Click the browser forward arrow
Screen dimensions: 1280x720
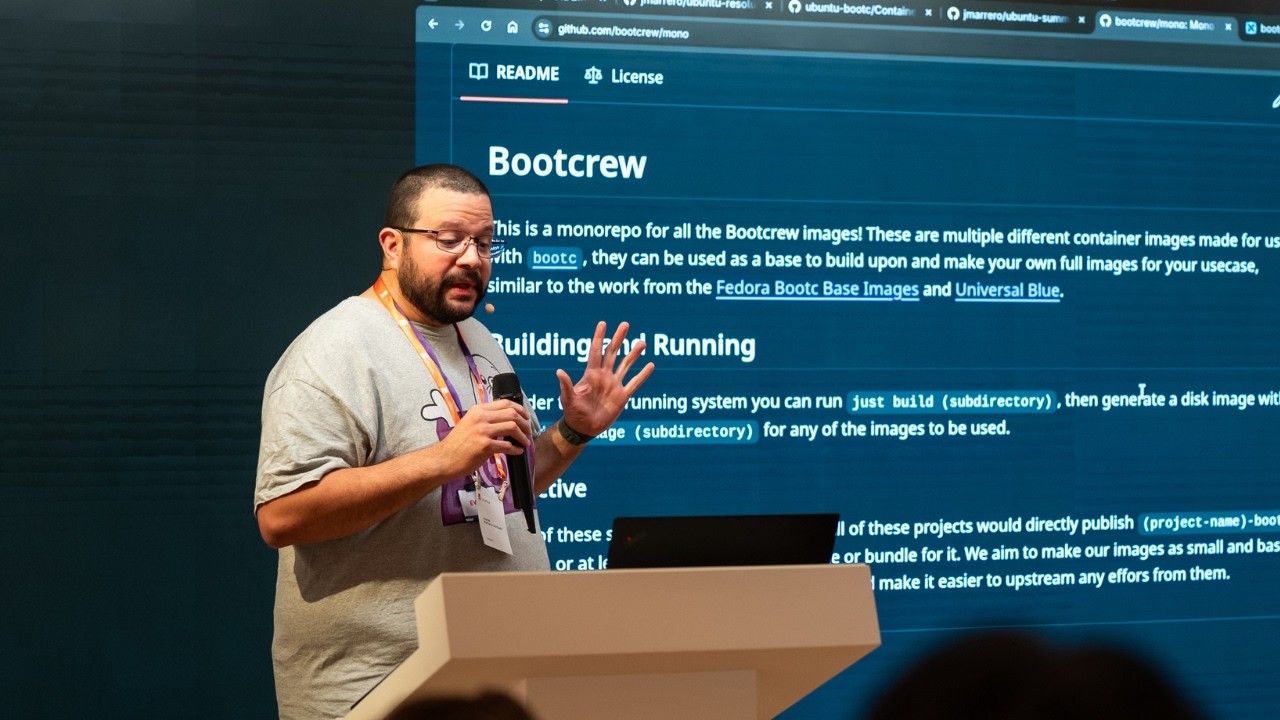click(x=459, y=25)
